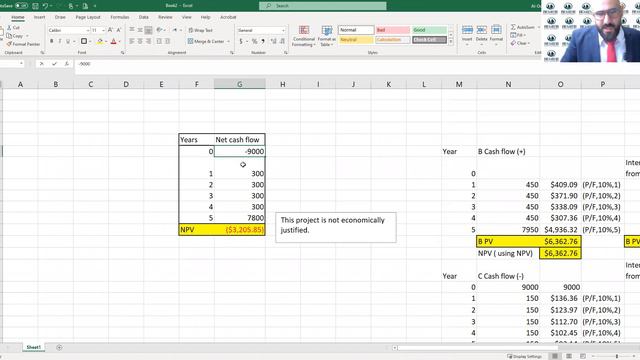Click the Copy button
The height and width of the screenshot is (360, 640).
pos(15,36)
